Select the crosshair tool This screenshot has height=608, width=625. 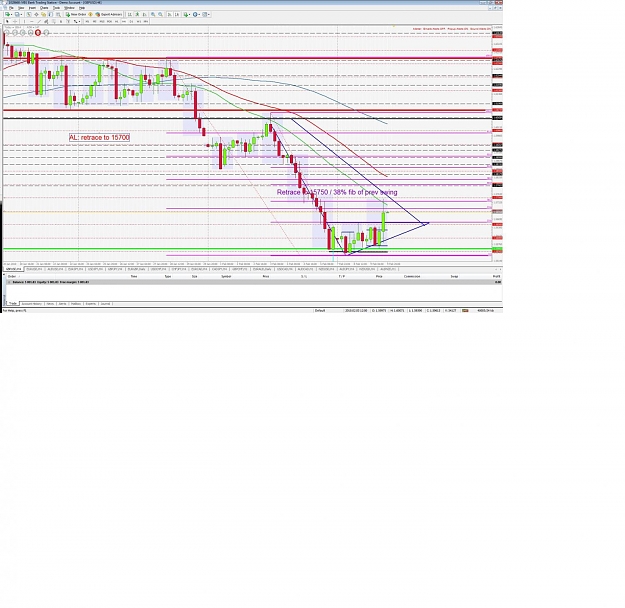[15, 21]
